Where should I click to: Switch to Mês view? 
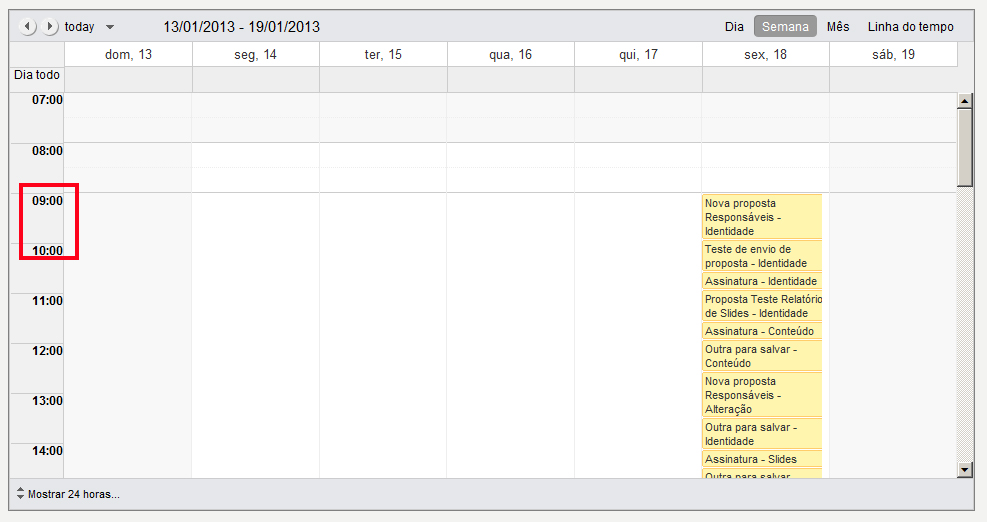838,27
